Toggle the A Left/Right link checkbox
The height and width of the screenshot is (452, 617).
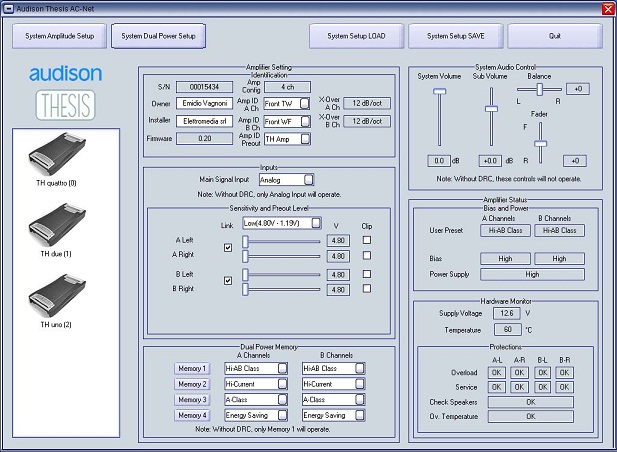pyautogui.click(x=228, y=247)
